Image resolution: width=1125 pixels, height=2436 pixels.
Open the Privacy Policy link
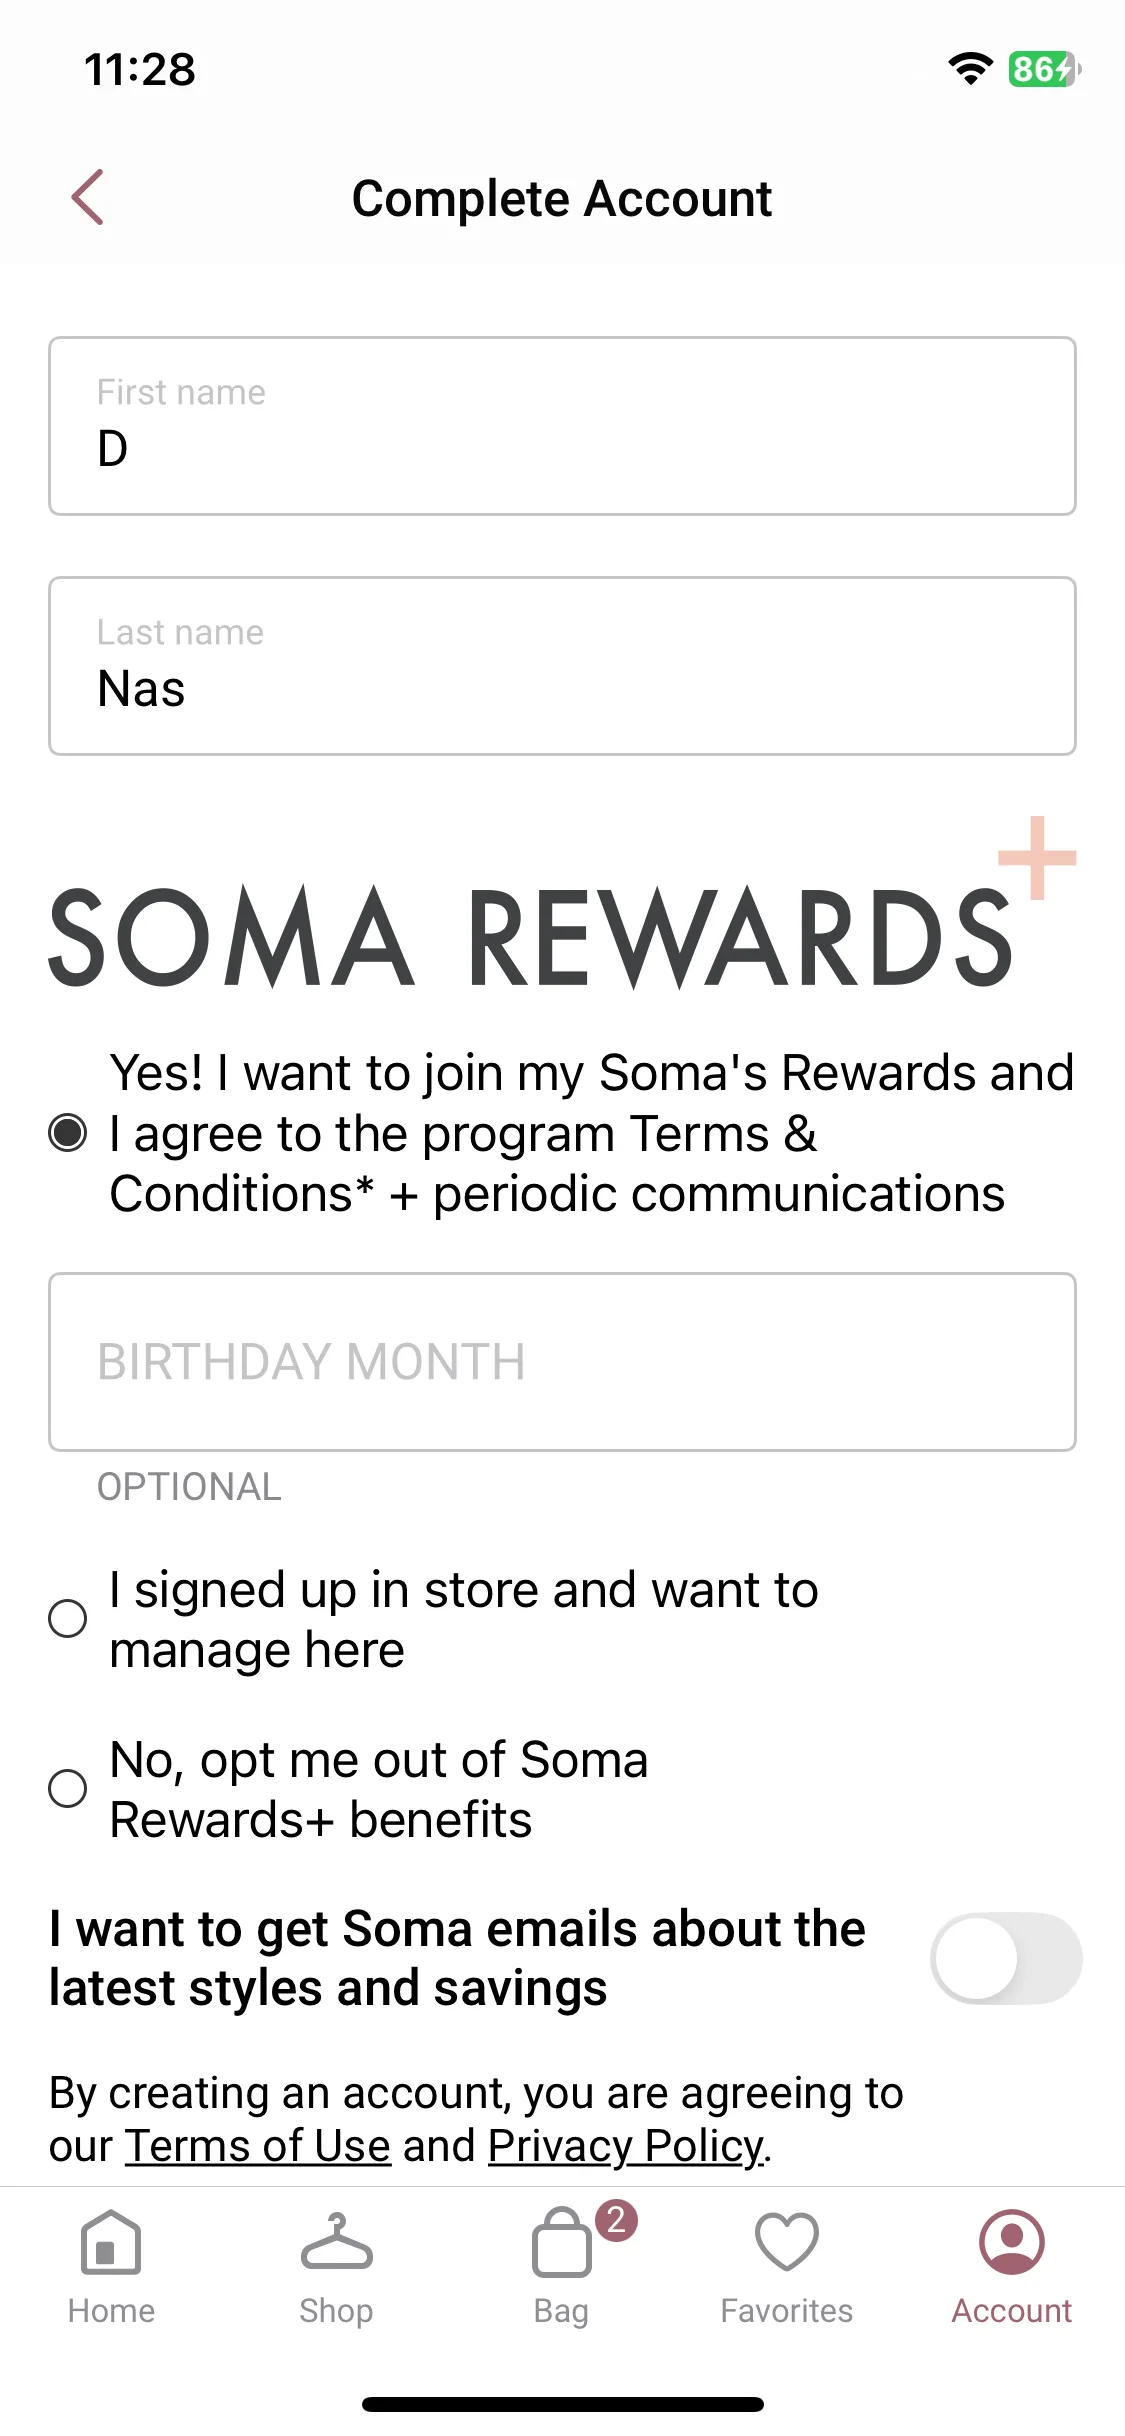625,2146
